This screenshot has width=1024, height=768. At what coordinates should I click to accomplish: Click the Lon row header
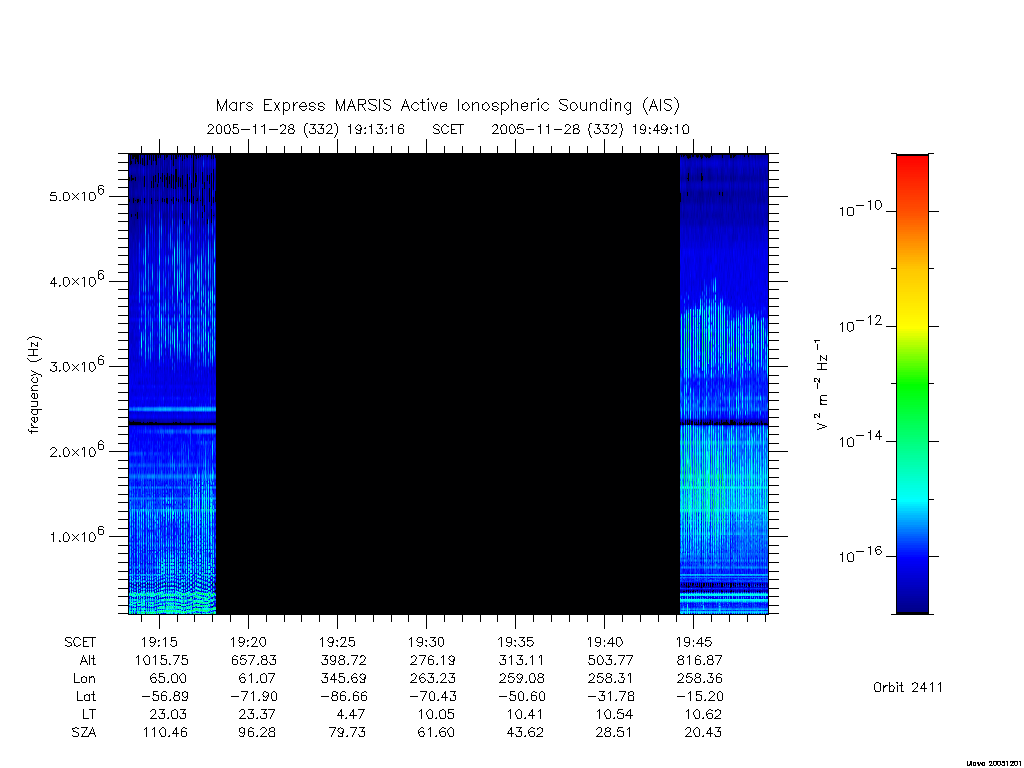tap(84, 679)
